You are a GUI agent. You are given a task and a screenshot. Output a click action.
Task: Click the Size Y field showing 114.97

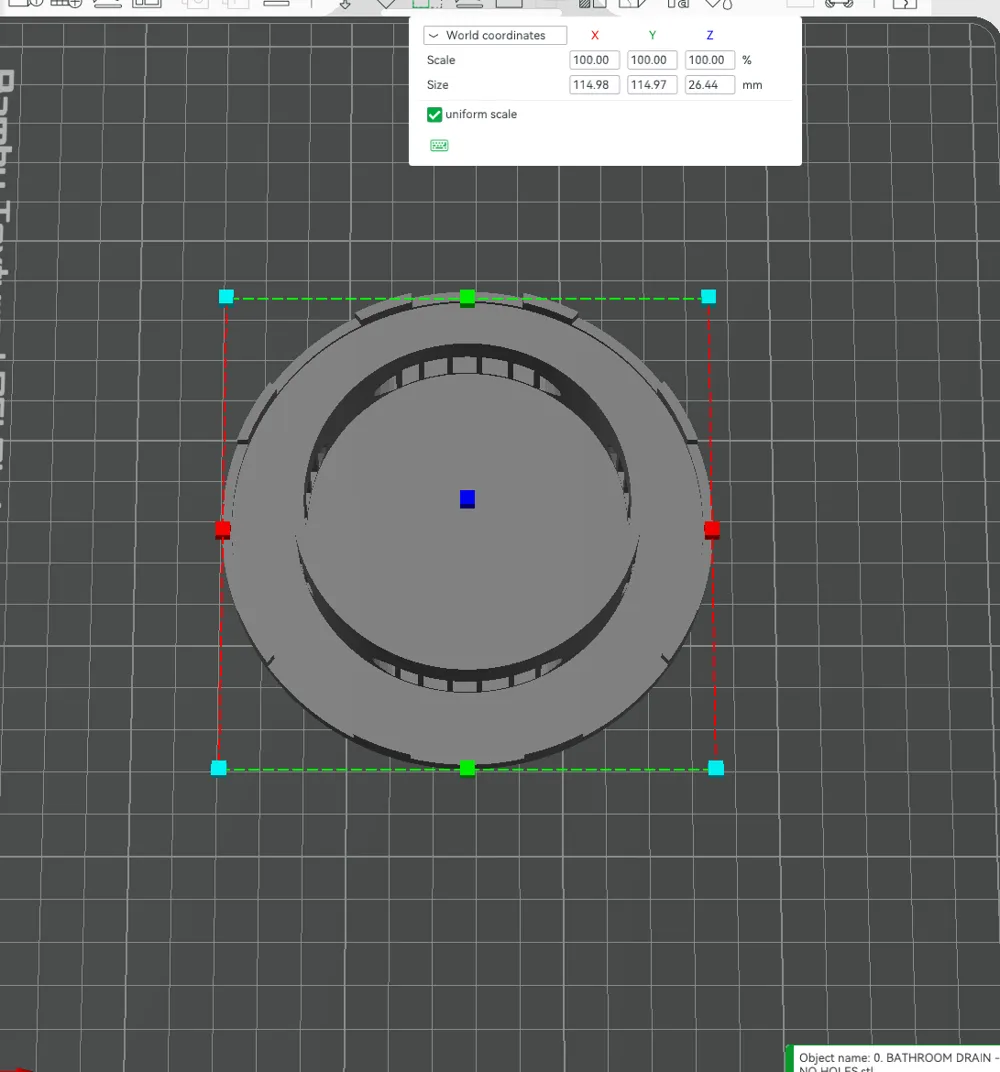[651, 85]
